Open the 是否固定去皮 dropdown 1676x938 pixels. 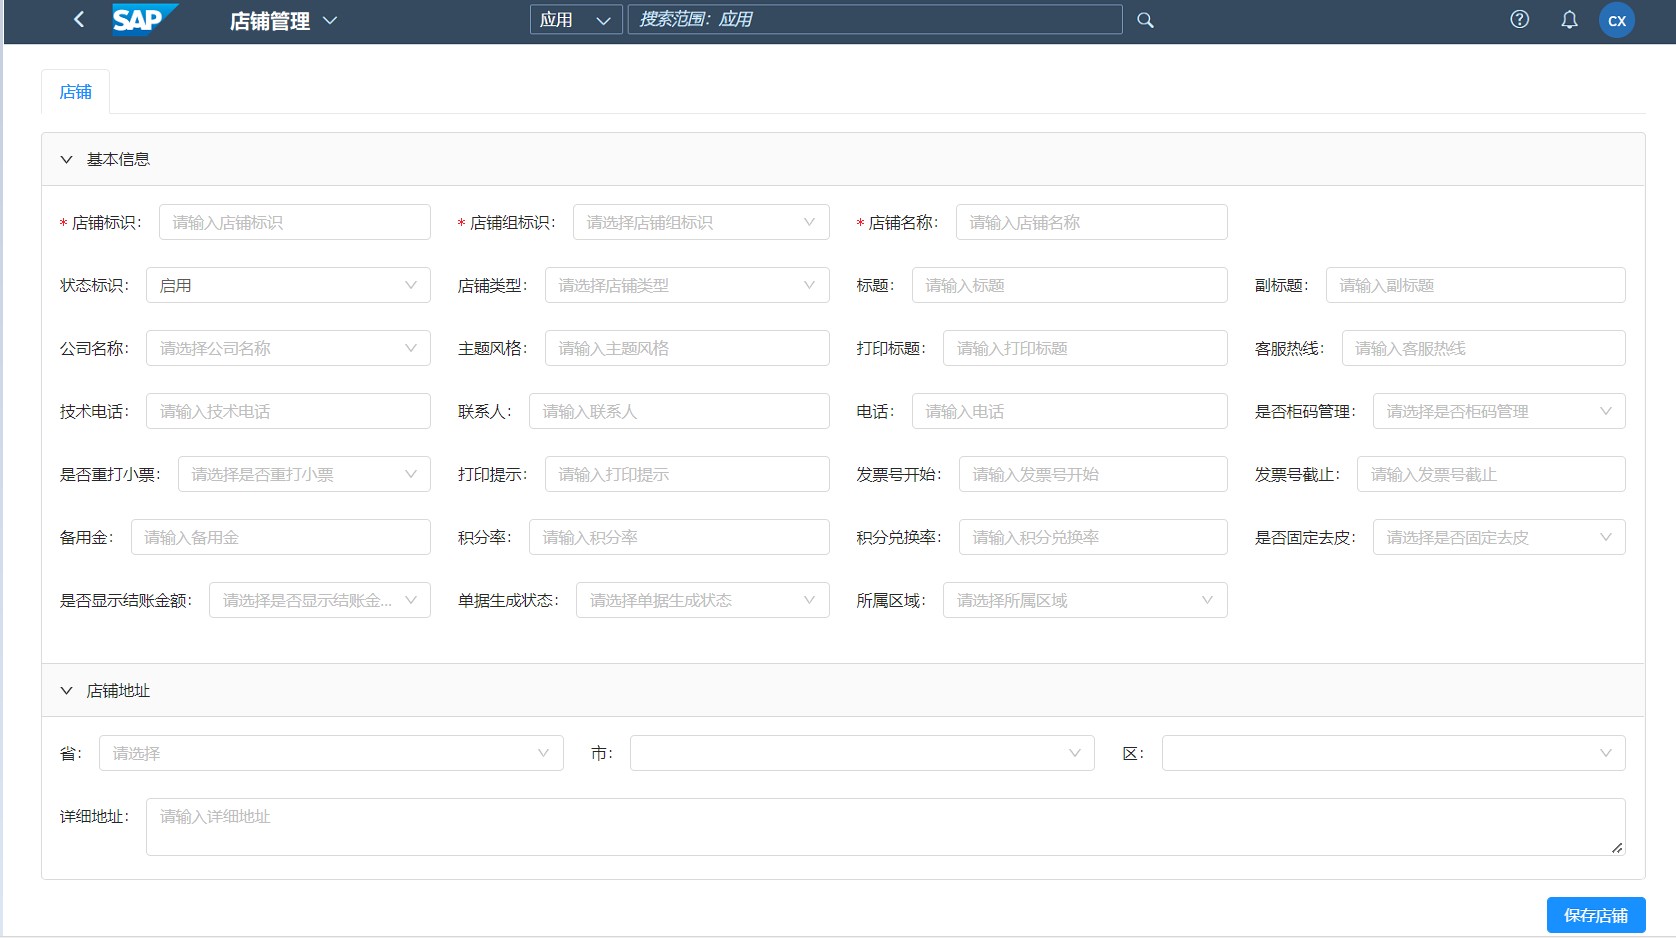point(1499,537)
